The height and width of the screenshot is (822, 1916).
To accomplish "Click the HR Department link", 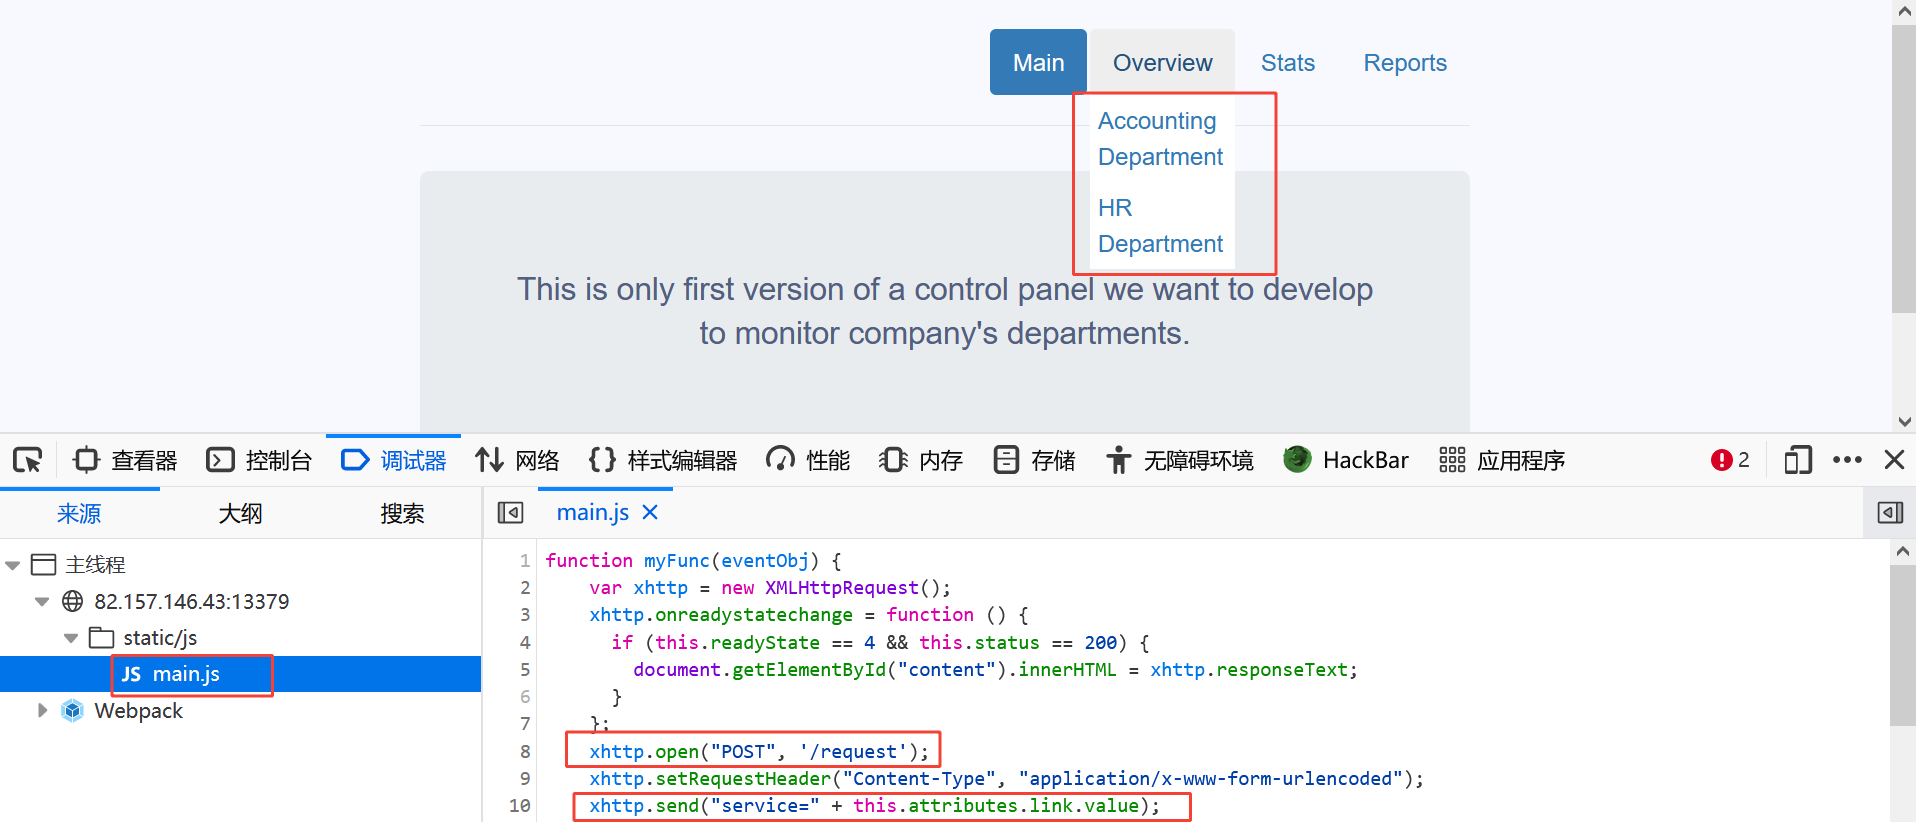I will (1160, 226).
